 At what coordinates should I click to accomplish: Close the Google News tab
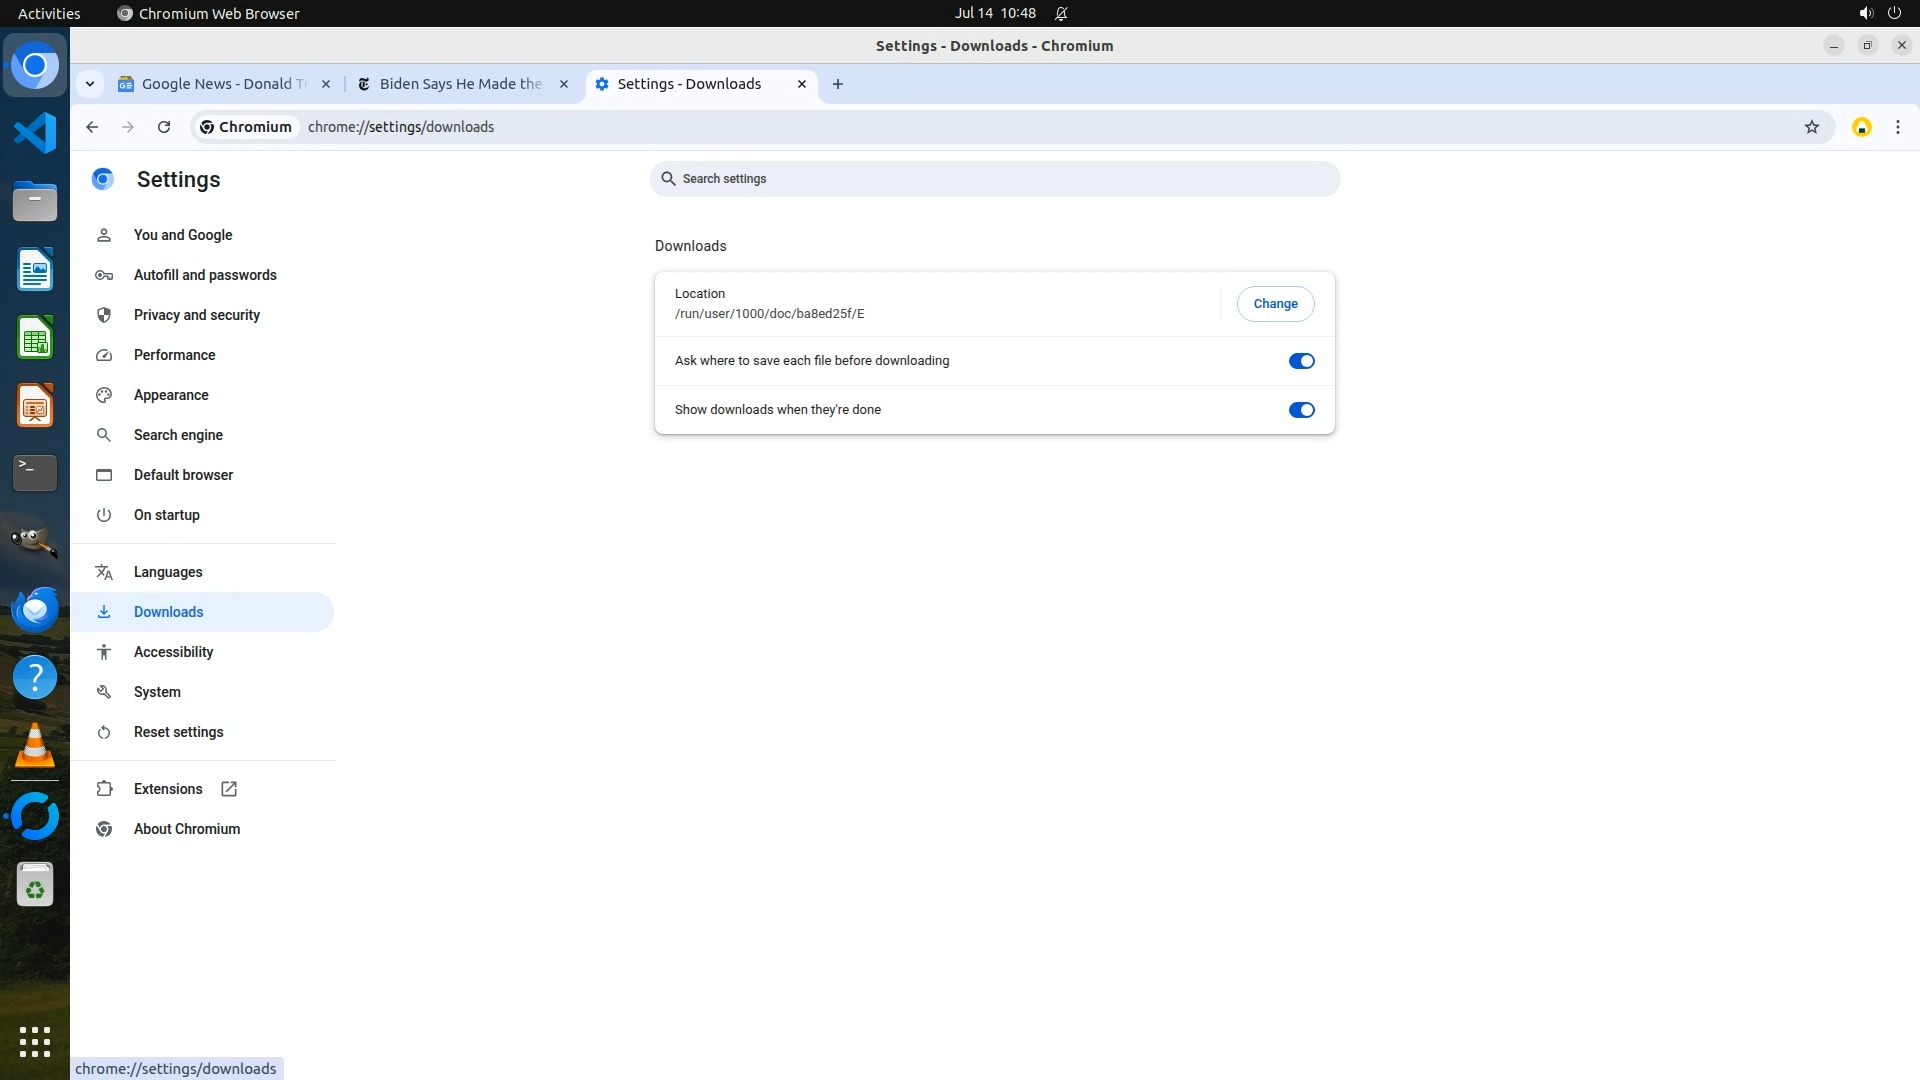pyautogui.click(x=326, y=84)
